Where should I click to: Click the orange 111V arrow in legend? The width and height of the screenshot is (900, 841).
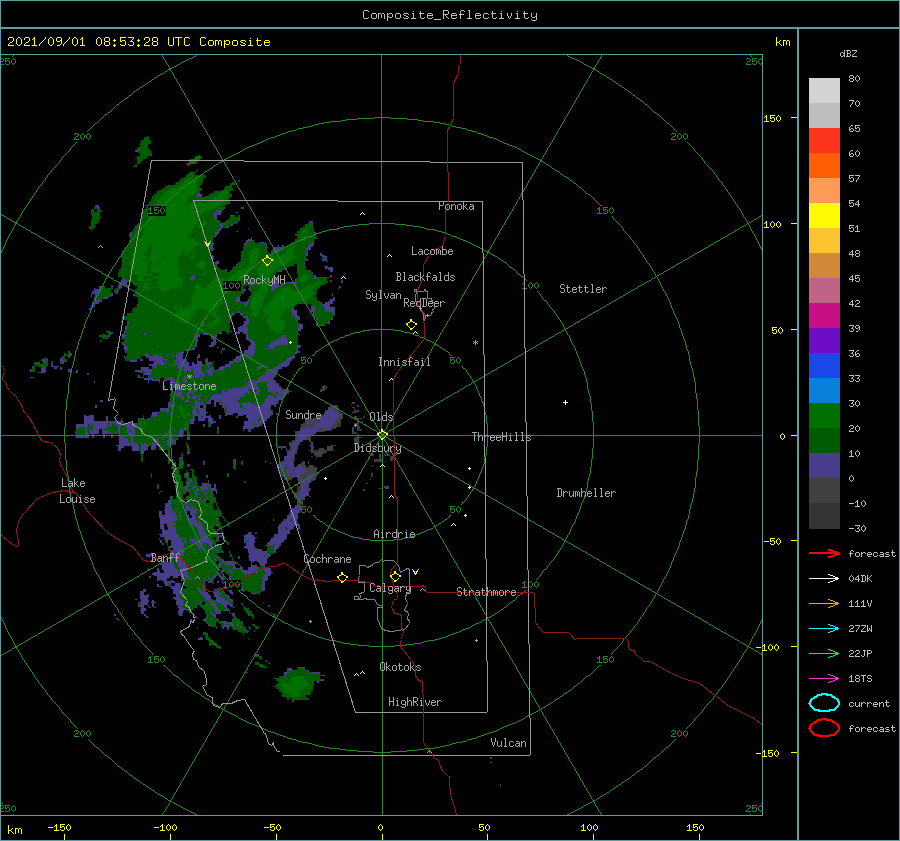pos(824,603)
